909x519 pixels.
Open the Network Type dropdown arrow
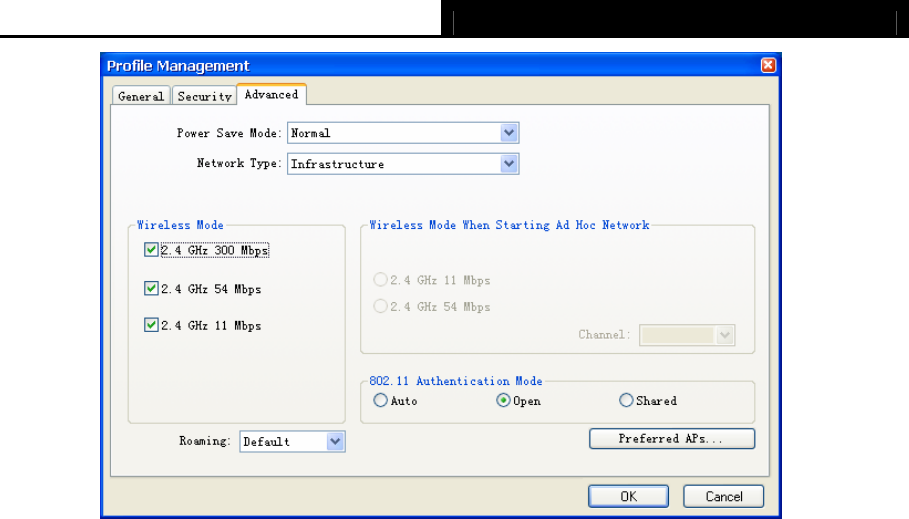[509, 164]
